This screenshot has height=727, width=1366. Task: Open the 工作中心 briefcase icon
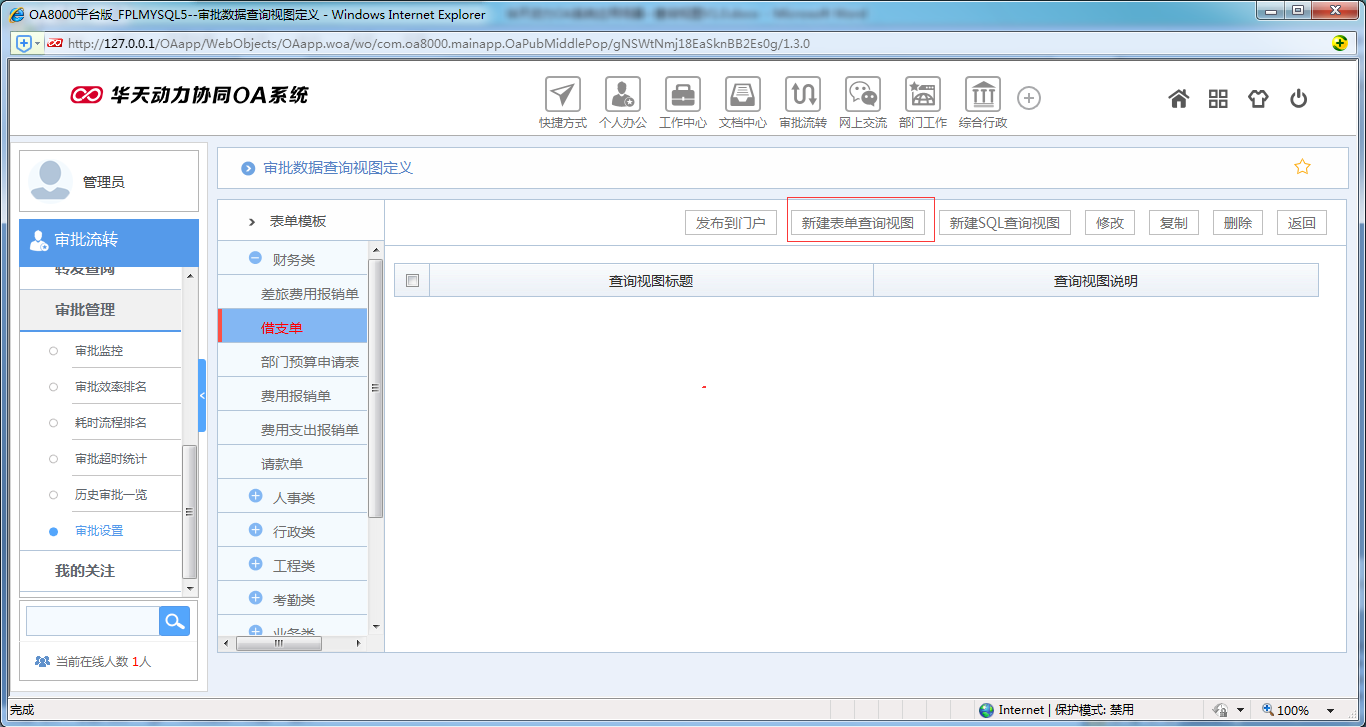[x=683, y=95]
